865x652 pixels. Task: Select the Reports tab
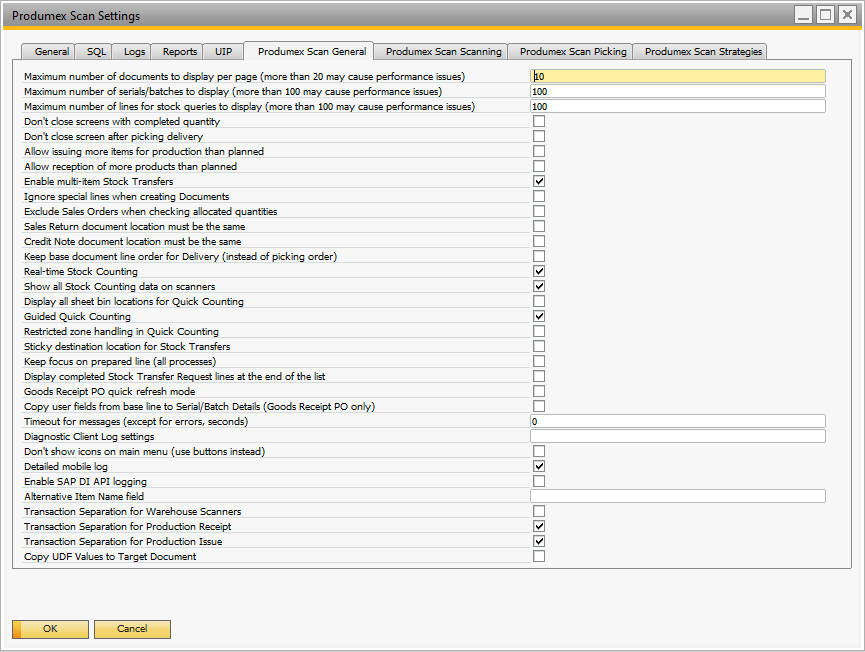coord(180,52)
